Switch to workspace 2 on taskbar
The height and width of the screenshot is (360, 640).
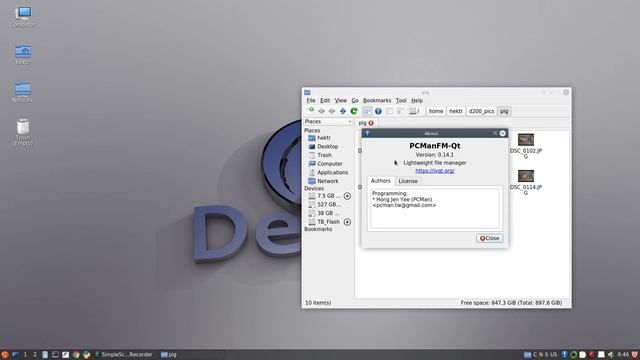(35, 355)
